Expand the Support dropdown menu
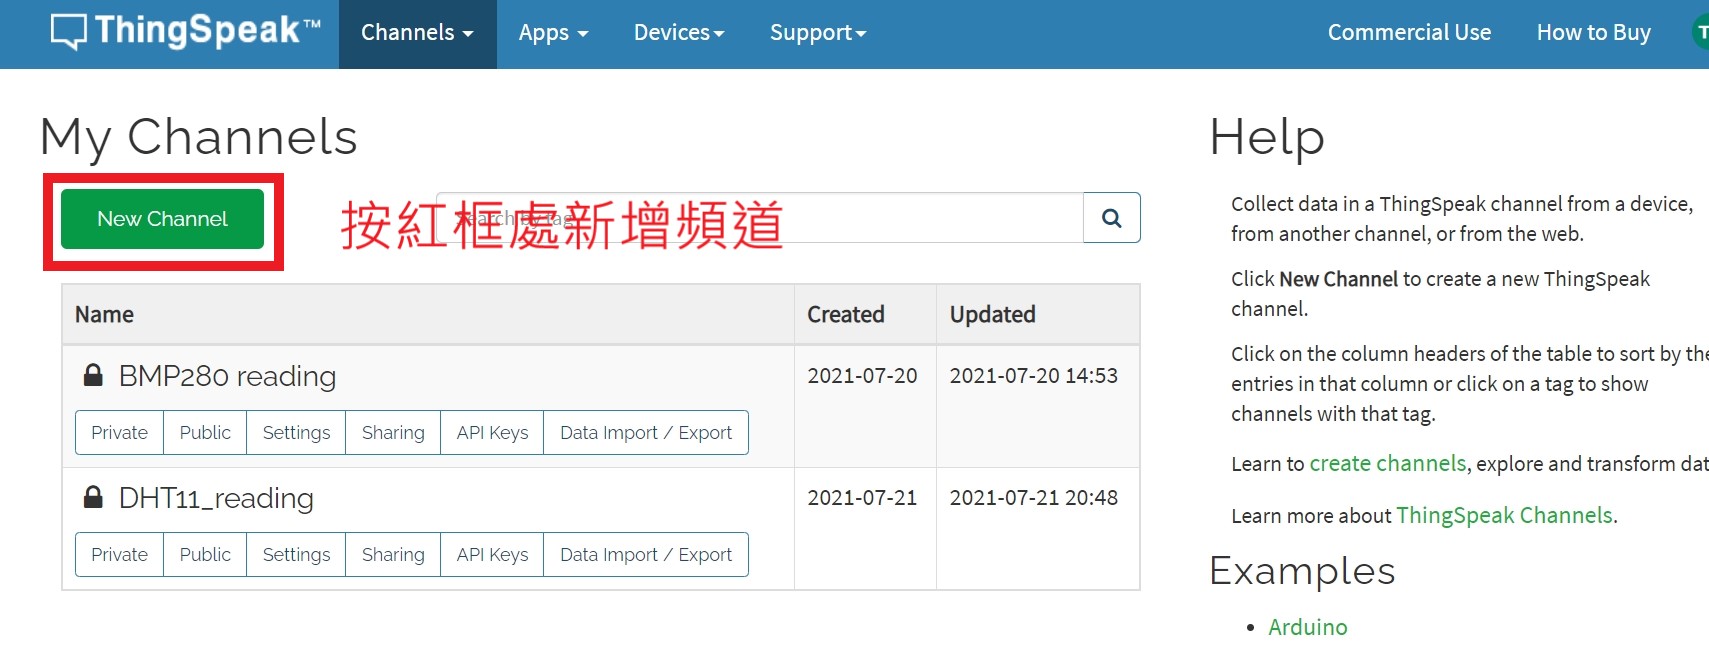The width and height of the screenshot is (1709, 646). tap(818, 33)
